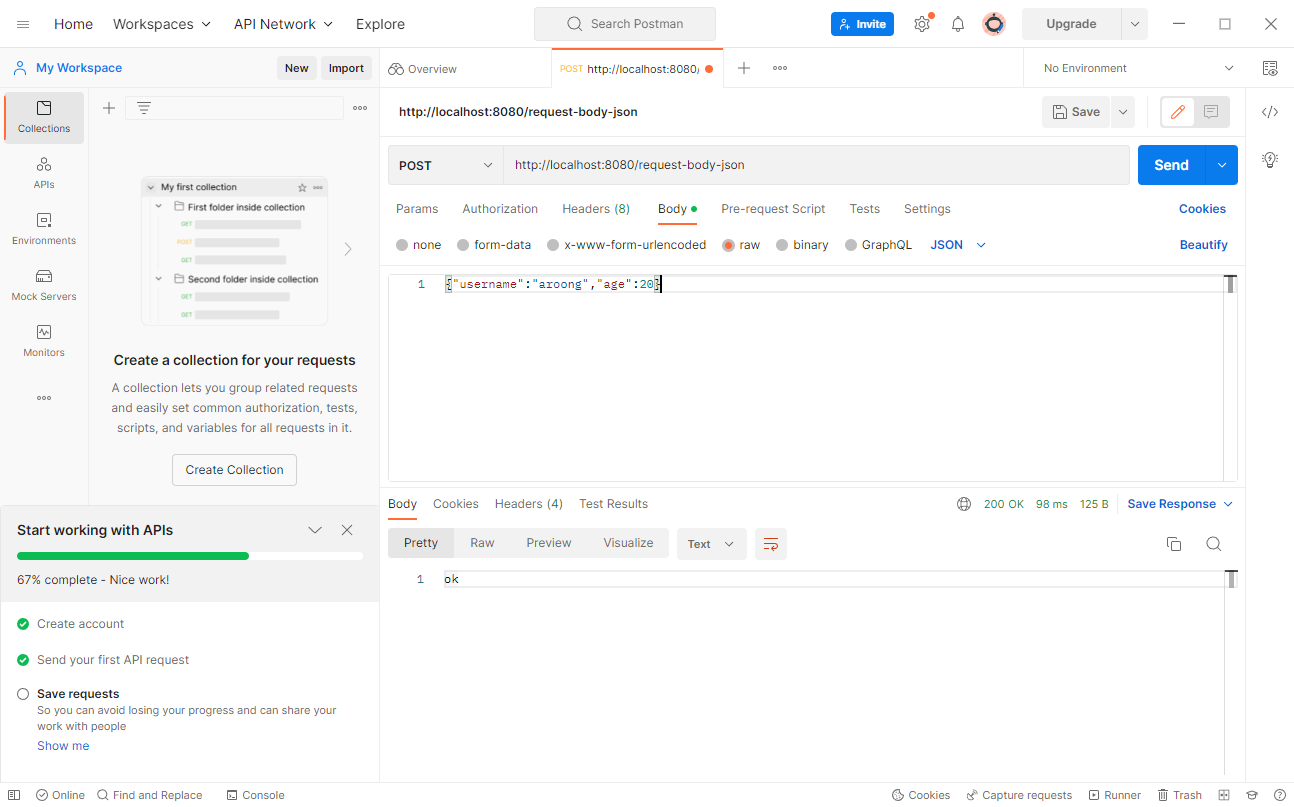Open the hamburger main menu

click(23, 24)
